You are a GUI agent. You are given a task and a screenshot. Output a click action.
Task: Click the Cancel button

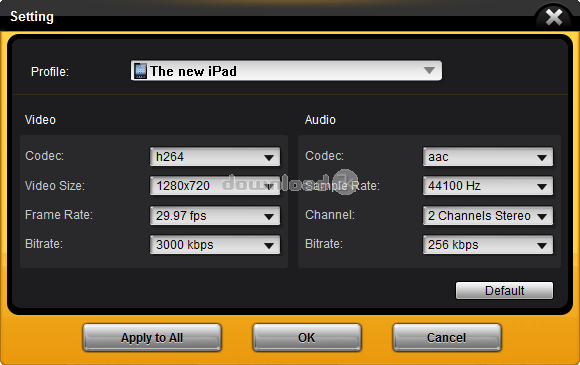[x=446, y=338]
